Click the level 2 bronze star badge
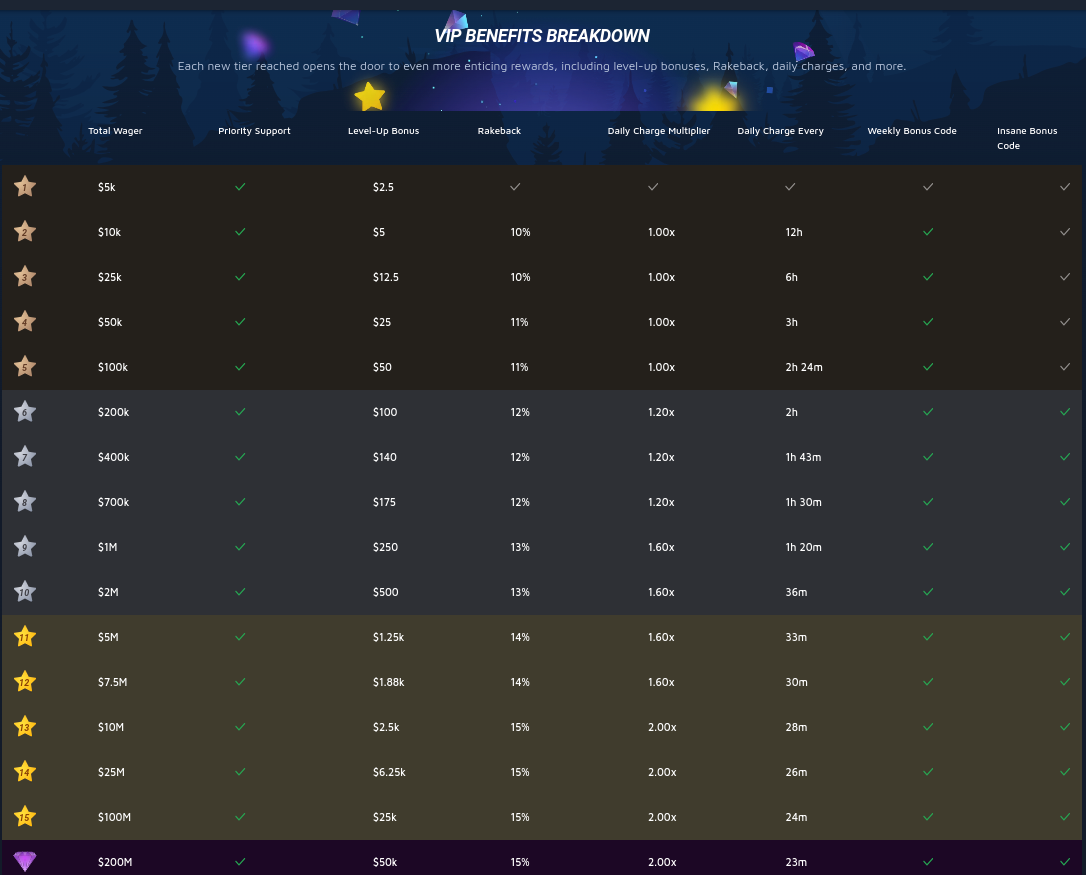This screenshot has width=1086, height=875. tap(25, 231)
